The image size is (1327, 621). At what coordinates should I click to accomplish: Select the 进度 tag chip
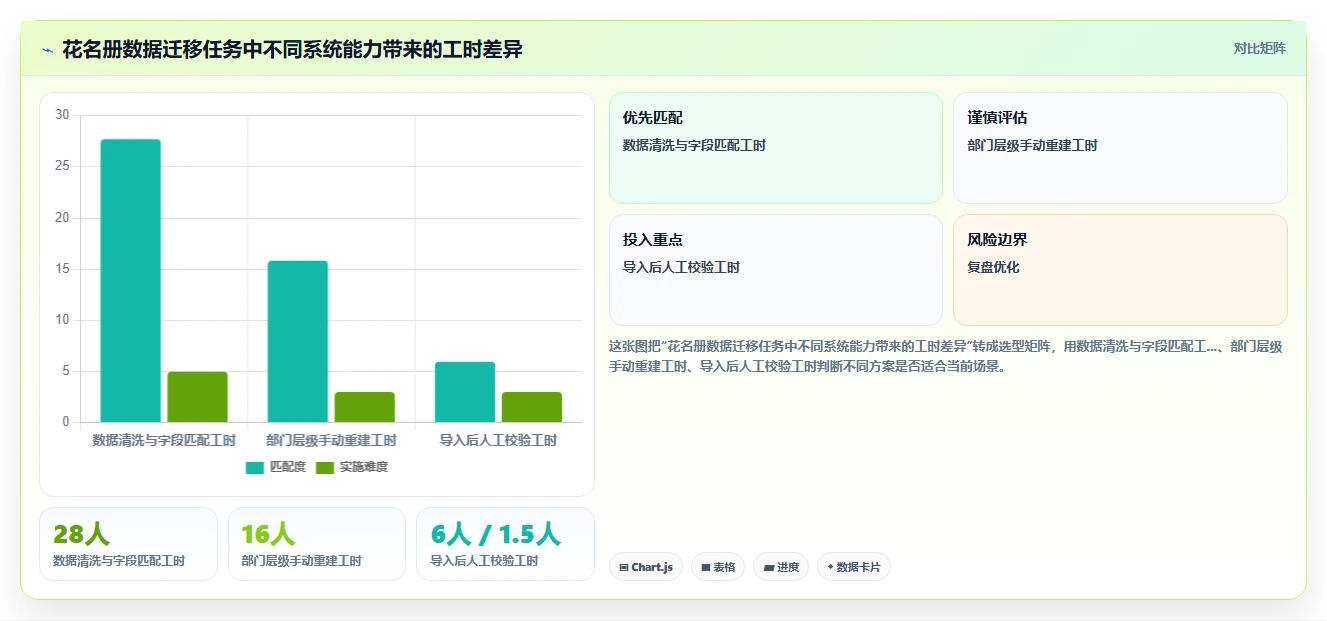click(x=781, y=567)
